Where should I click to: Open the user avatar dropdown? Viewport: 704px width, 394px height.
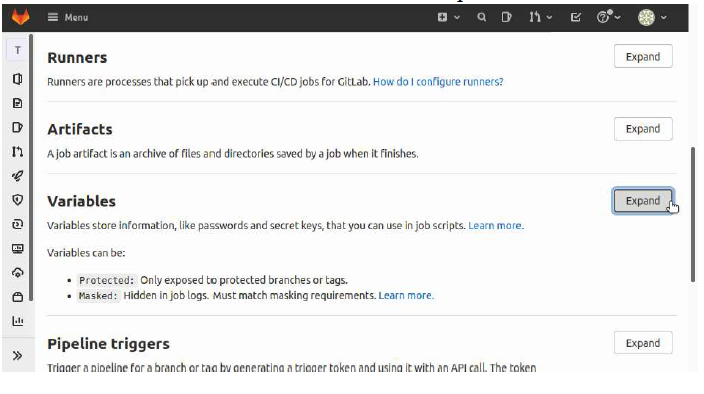point(652,18)
